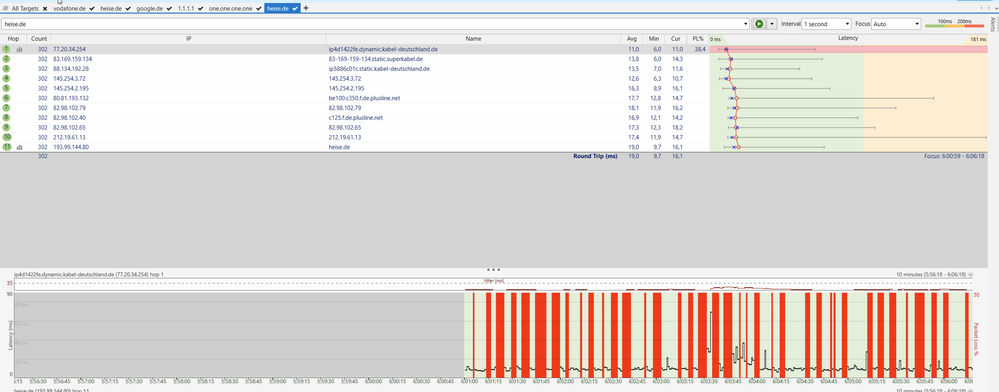999x392 pixels.
Task: Switch to the one.one.one.one tab
Action: click(x=230, y=8)
